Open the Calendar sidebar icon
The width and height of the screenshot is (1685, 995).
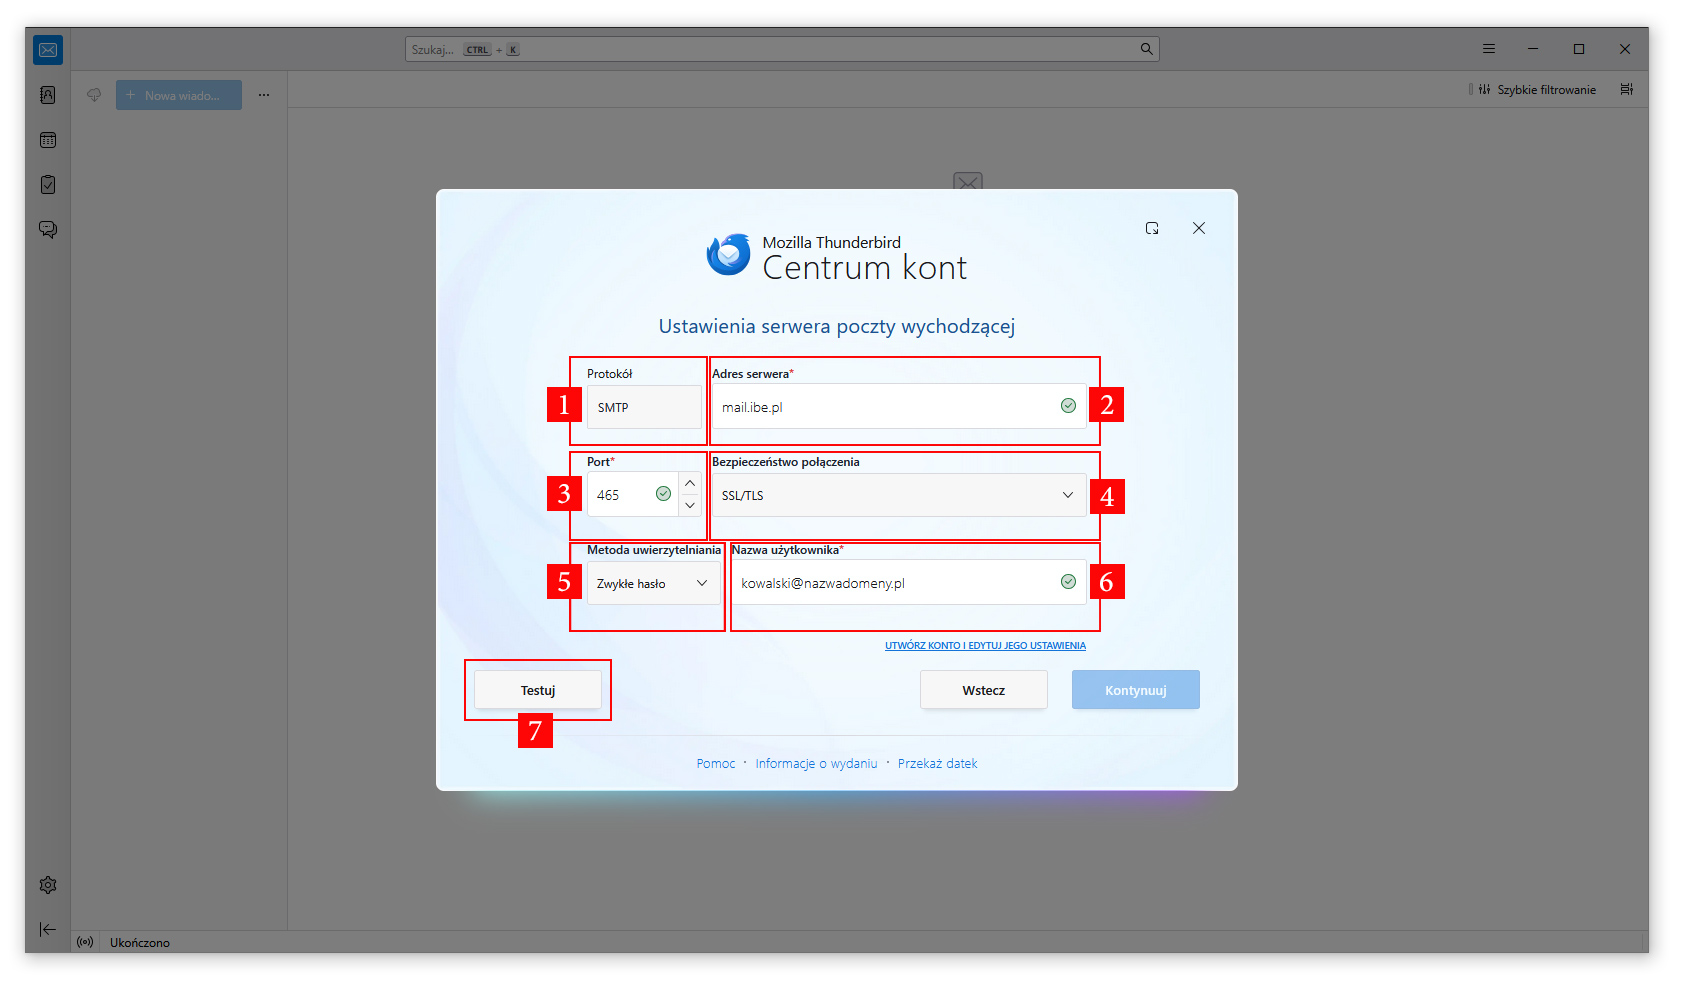point(48,140)
